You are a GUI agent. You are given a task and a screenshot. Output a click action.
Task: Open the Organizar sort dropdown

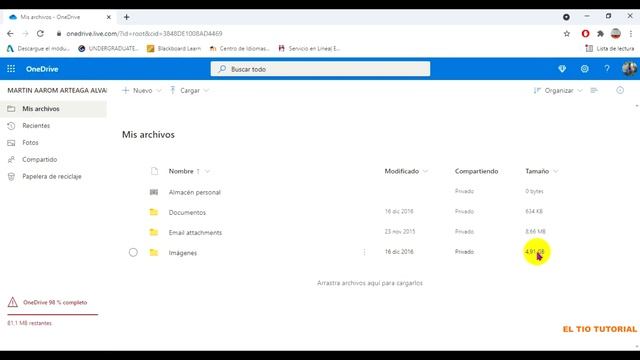(x=558, y=90)
